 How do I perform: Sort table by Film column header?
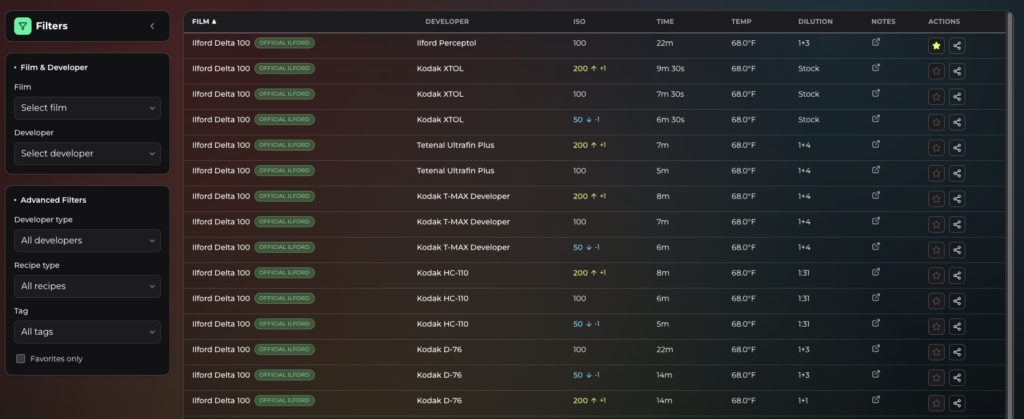[204, 21]
